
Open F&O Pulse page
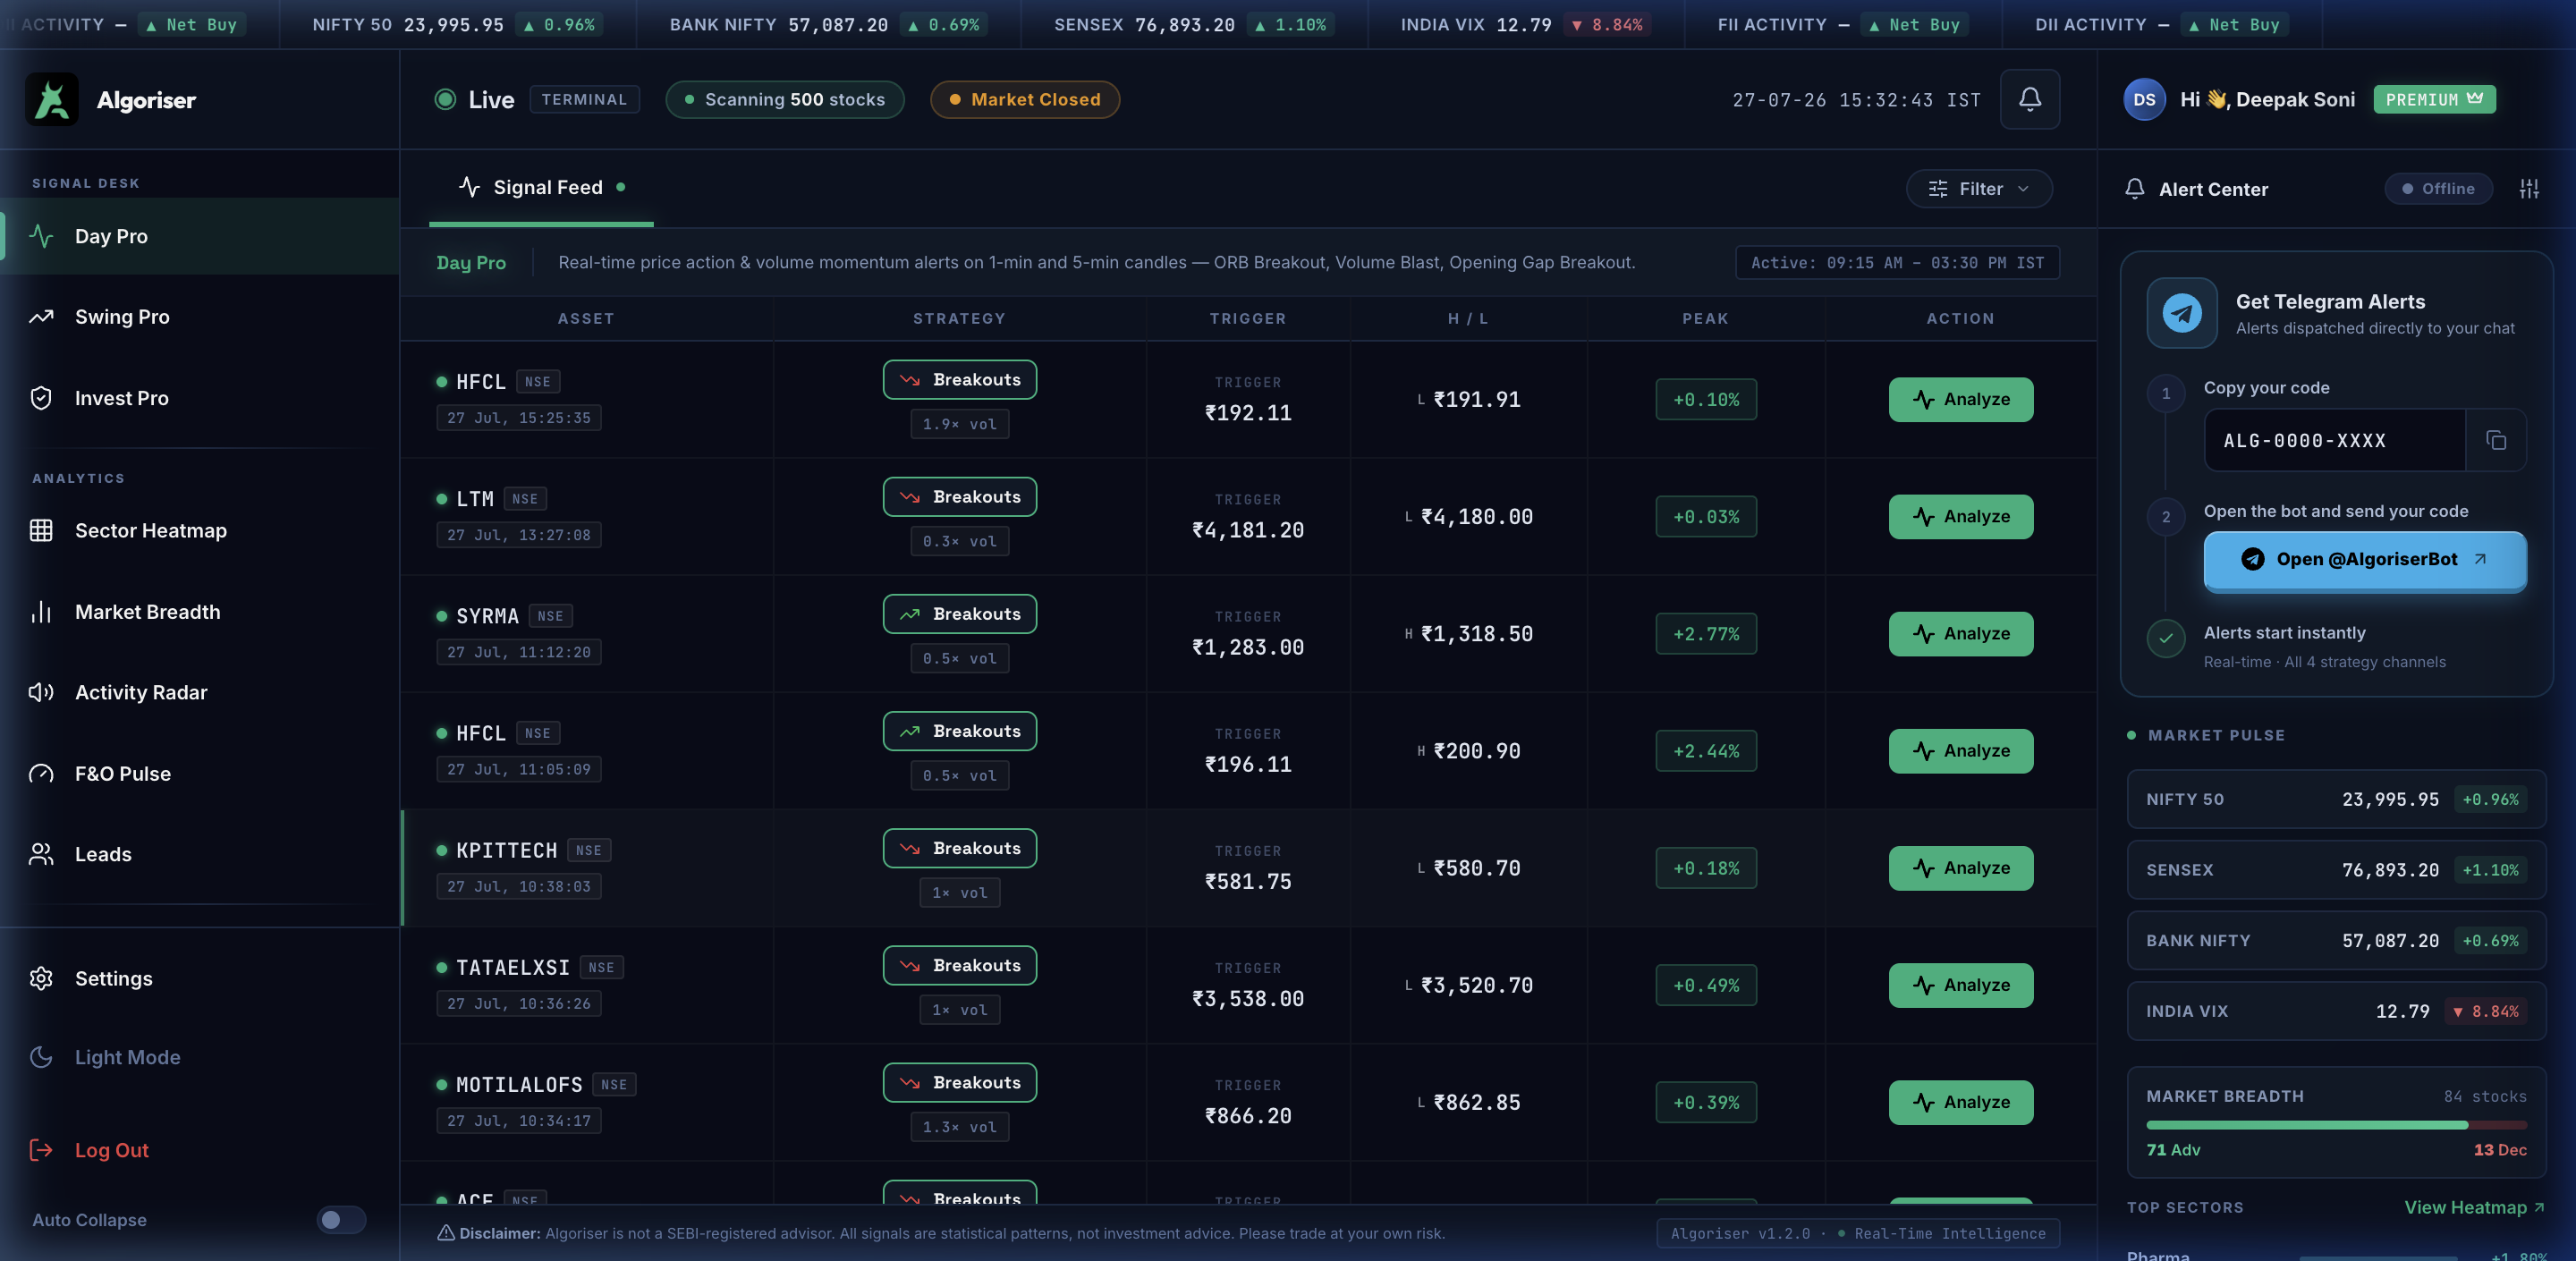coord(200,774)
